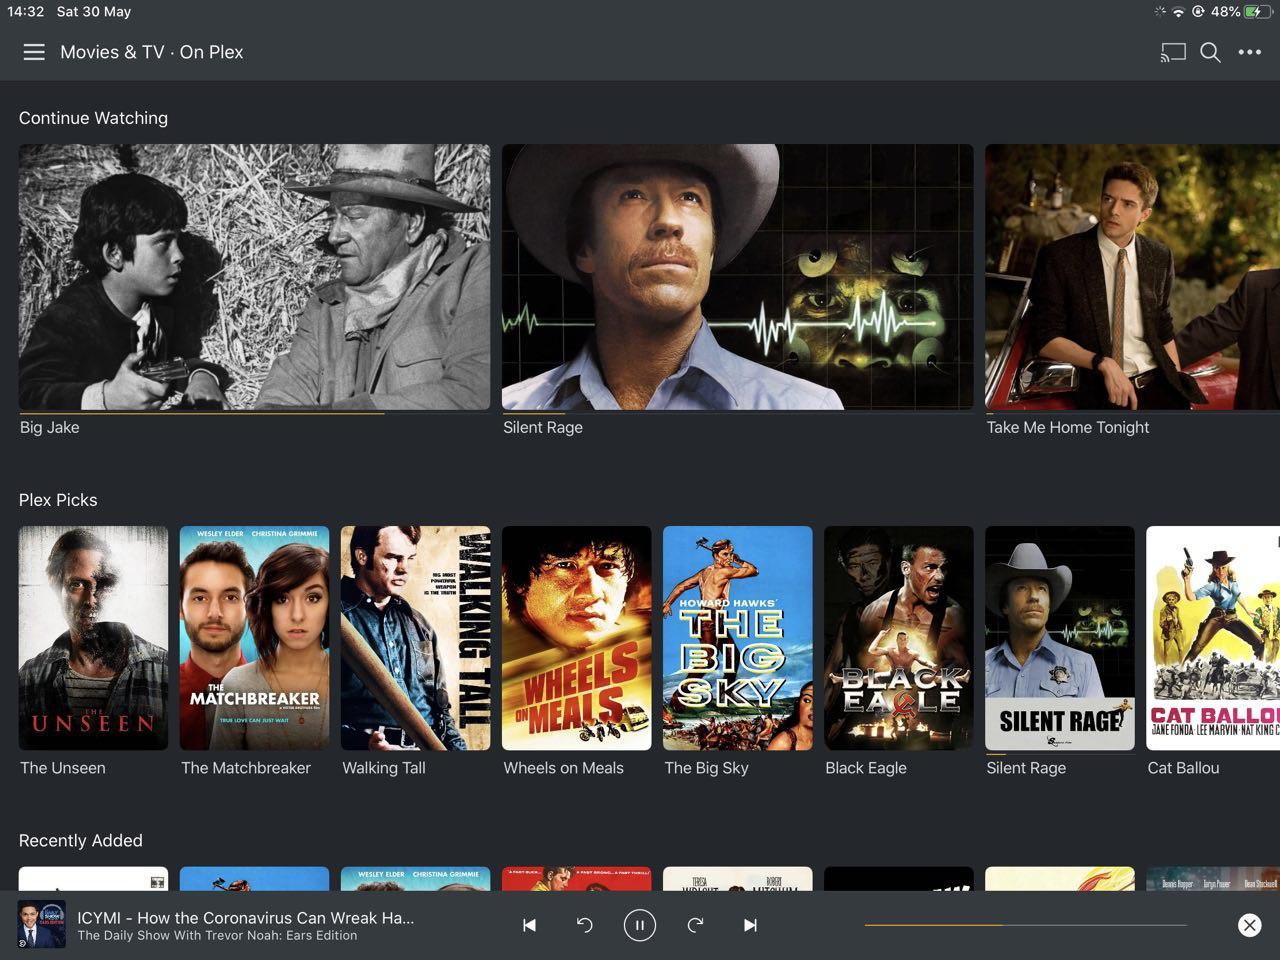Open The Big Sky poster
Screen dimensions: 1280x960
(738, 638)
